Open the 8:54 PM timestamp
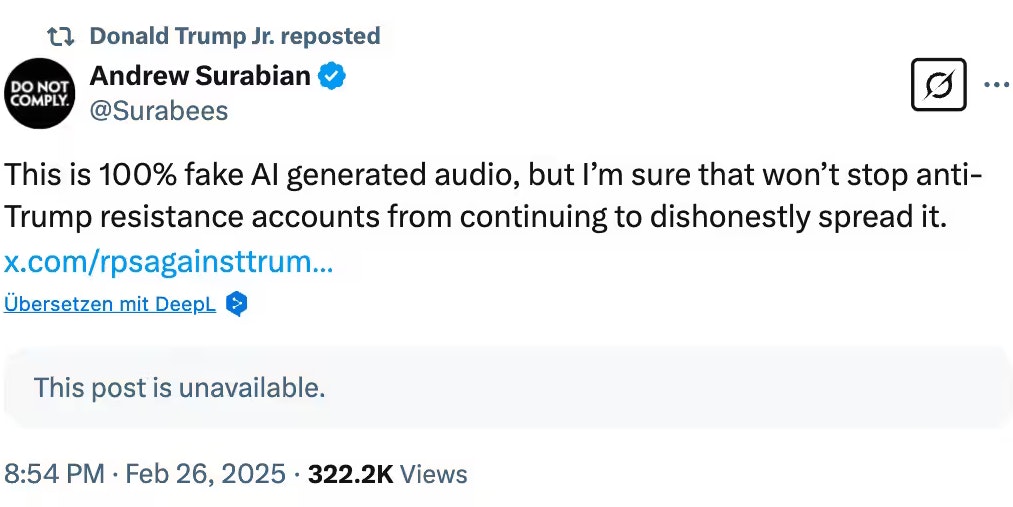 point(54,473)
